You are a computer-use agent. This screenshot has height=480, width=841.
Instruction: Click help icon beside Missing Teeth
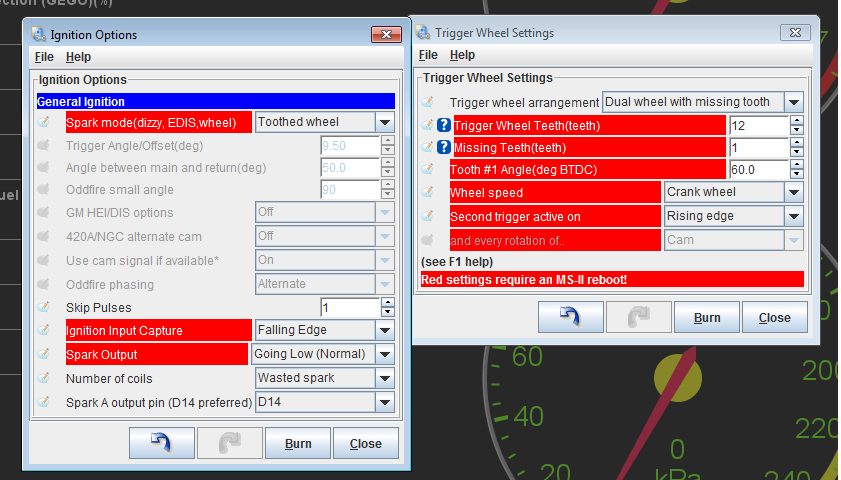tap(444, 147)
